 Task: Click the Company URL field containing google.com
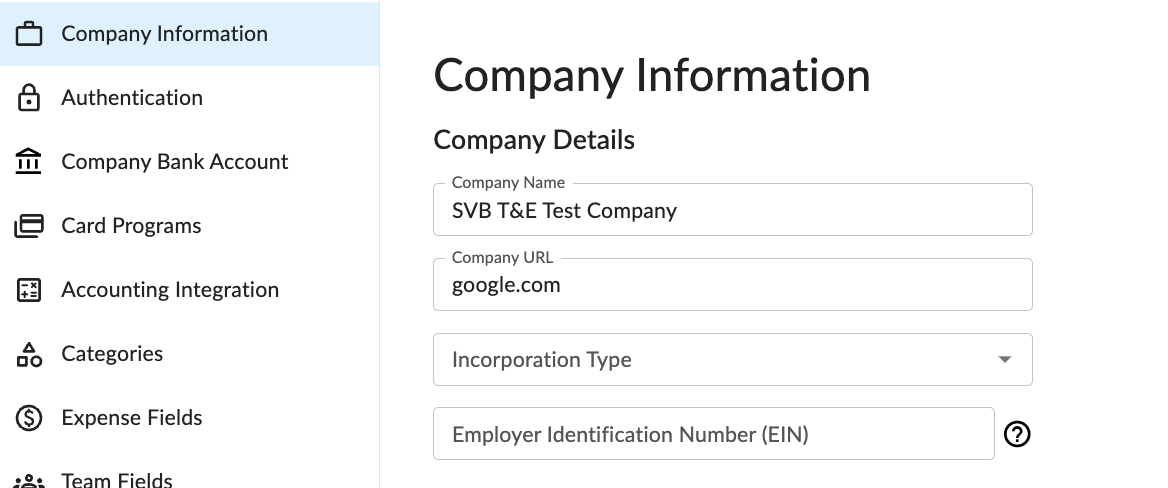pos(733,285)
